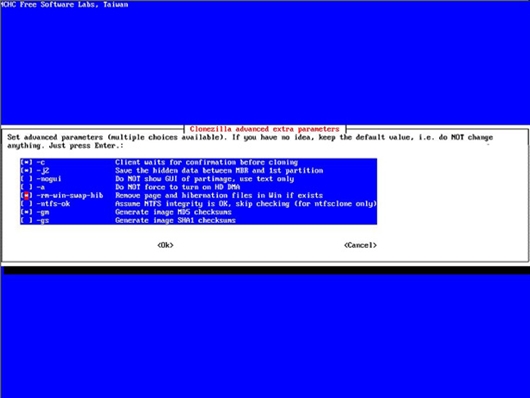The image size is (530, 398).
Task: Enable the -gs SHA1 checksums checkbox
Action: tap(26, 220)
